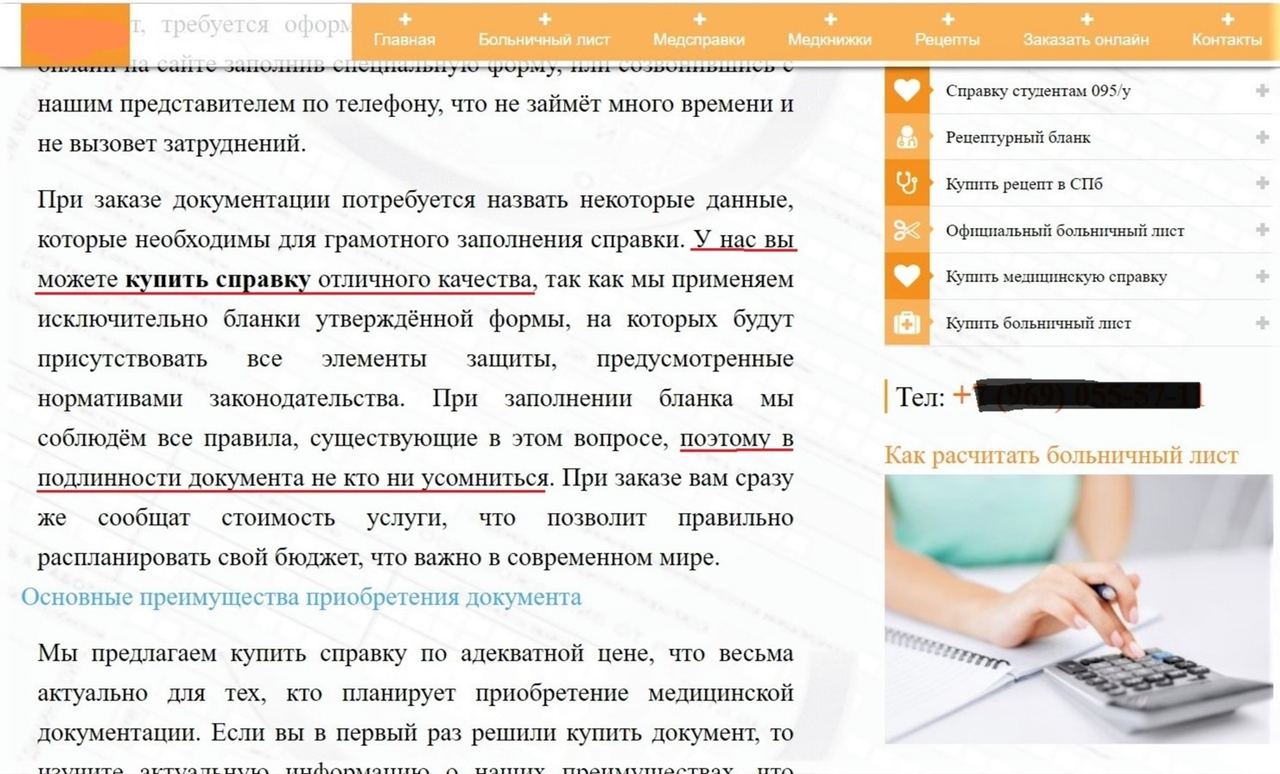Open Рецептурный бланк sidebar link
The width and height of the screenshot is (1280, 774).
[1018, 137]
